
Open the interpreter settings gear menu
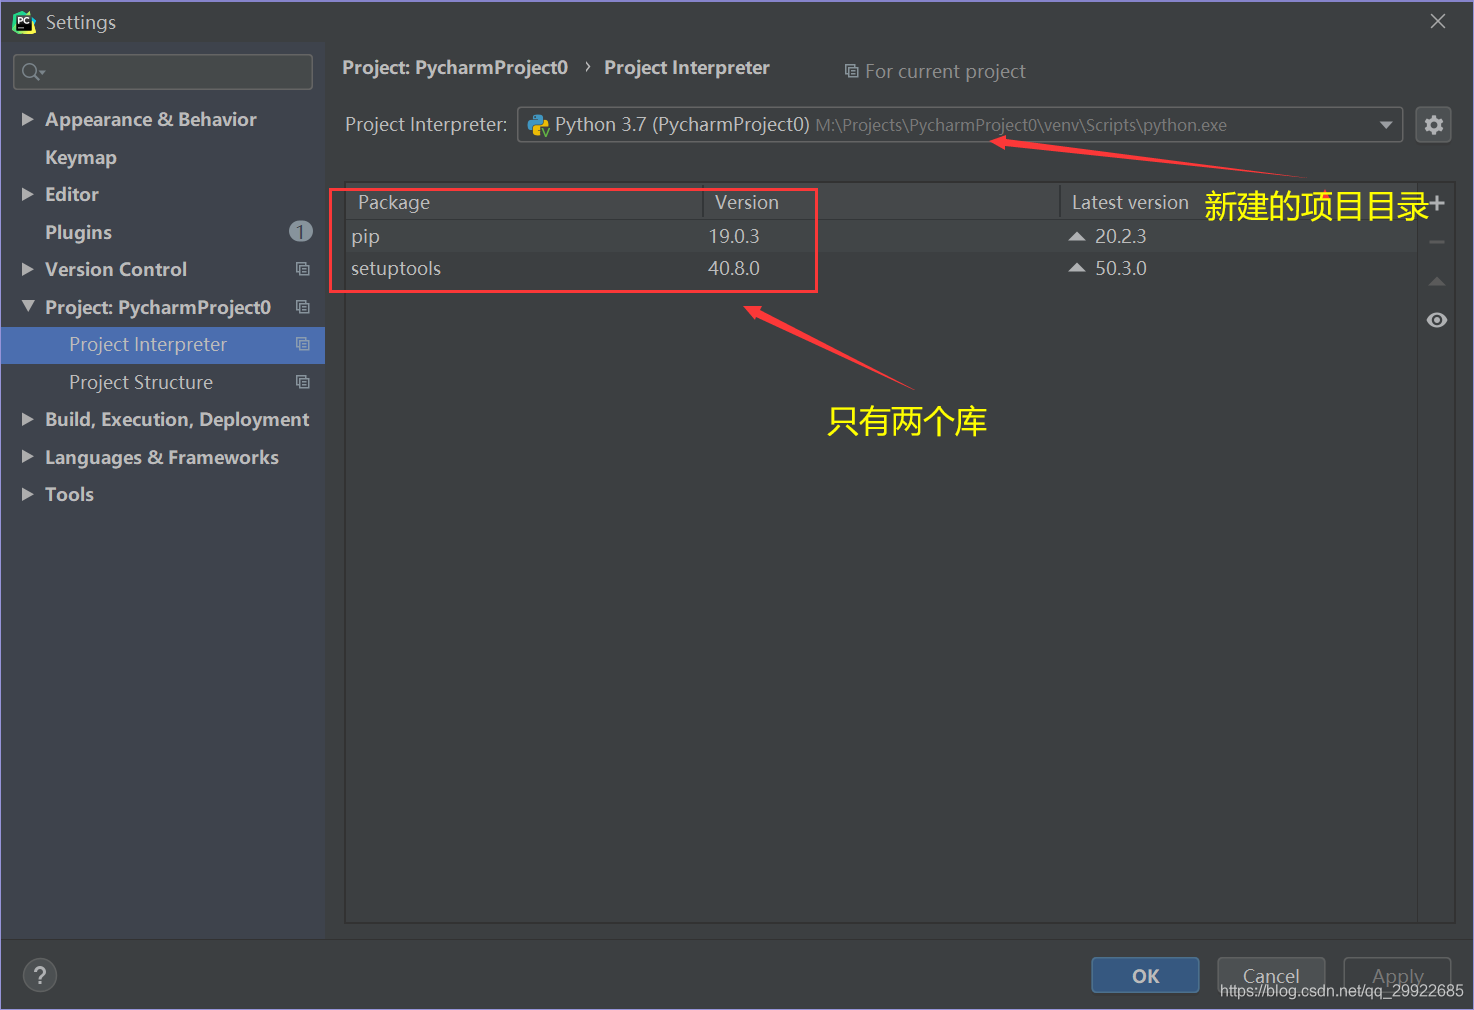[x=1433, y=125]
